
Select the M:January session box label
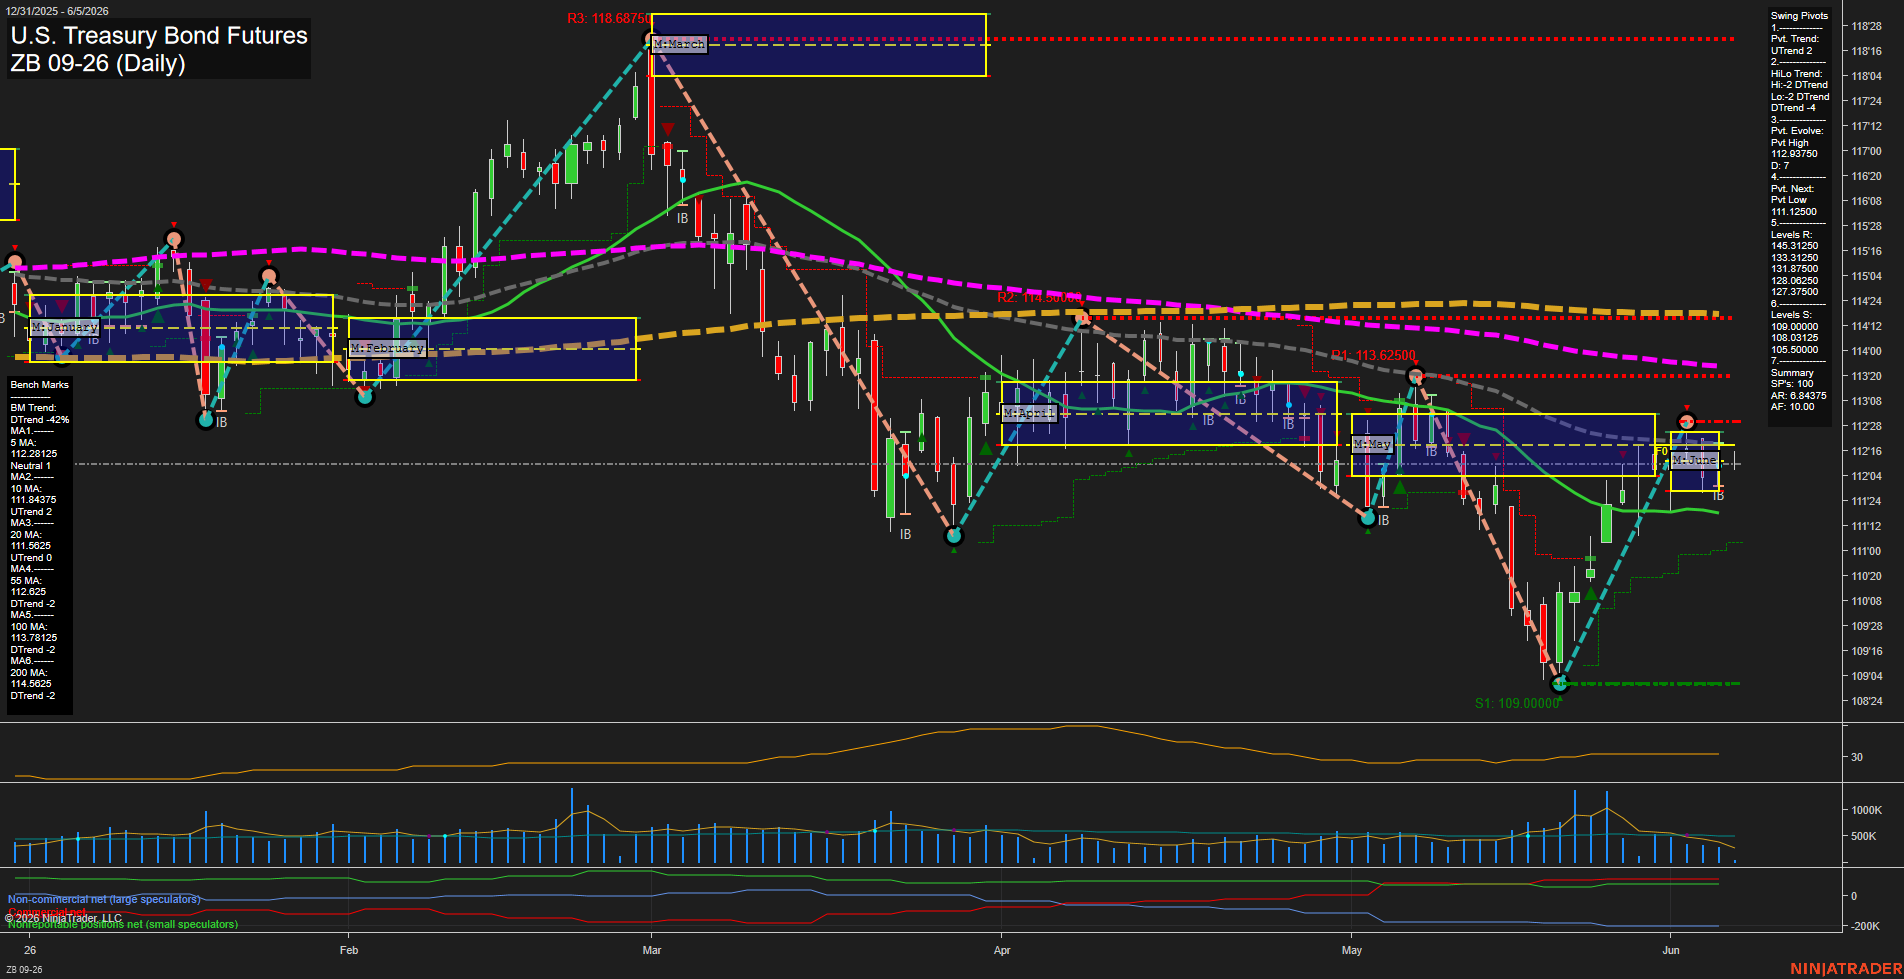65,327
